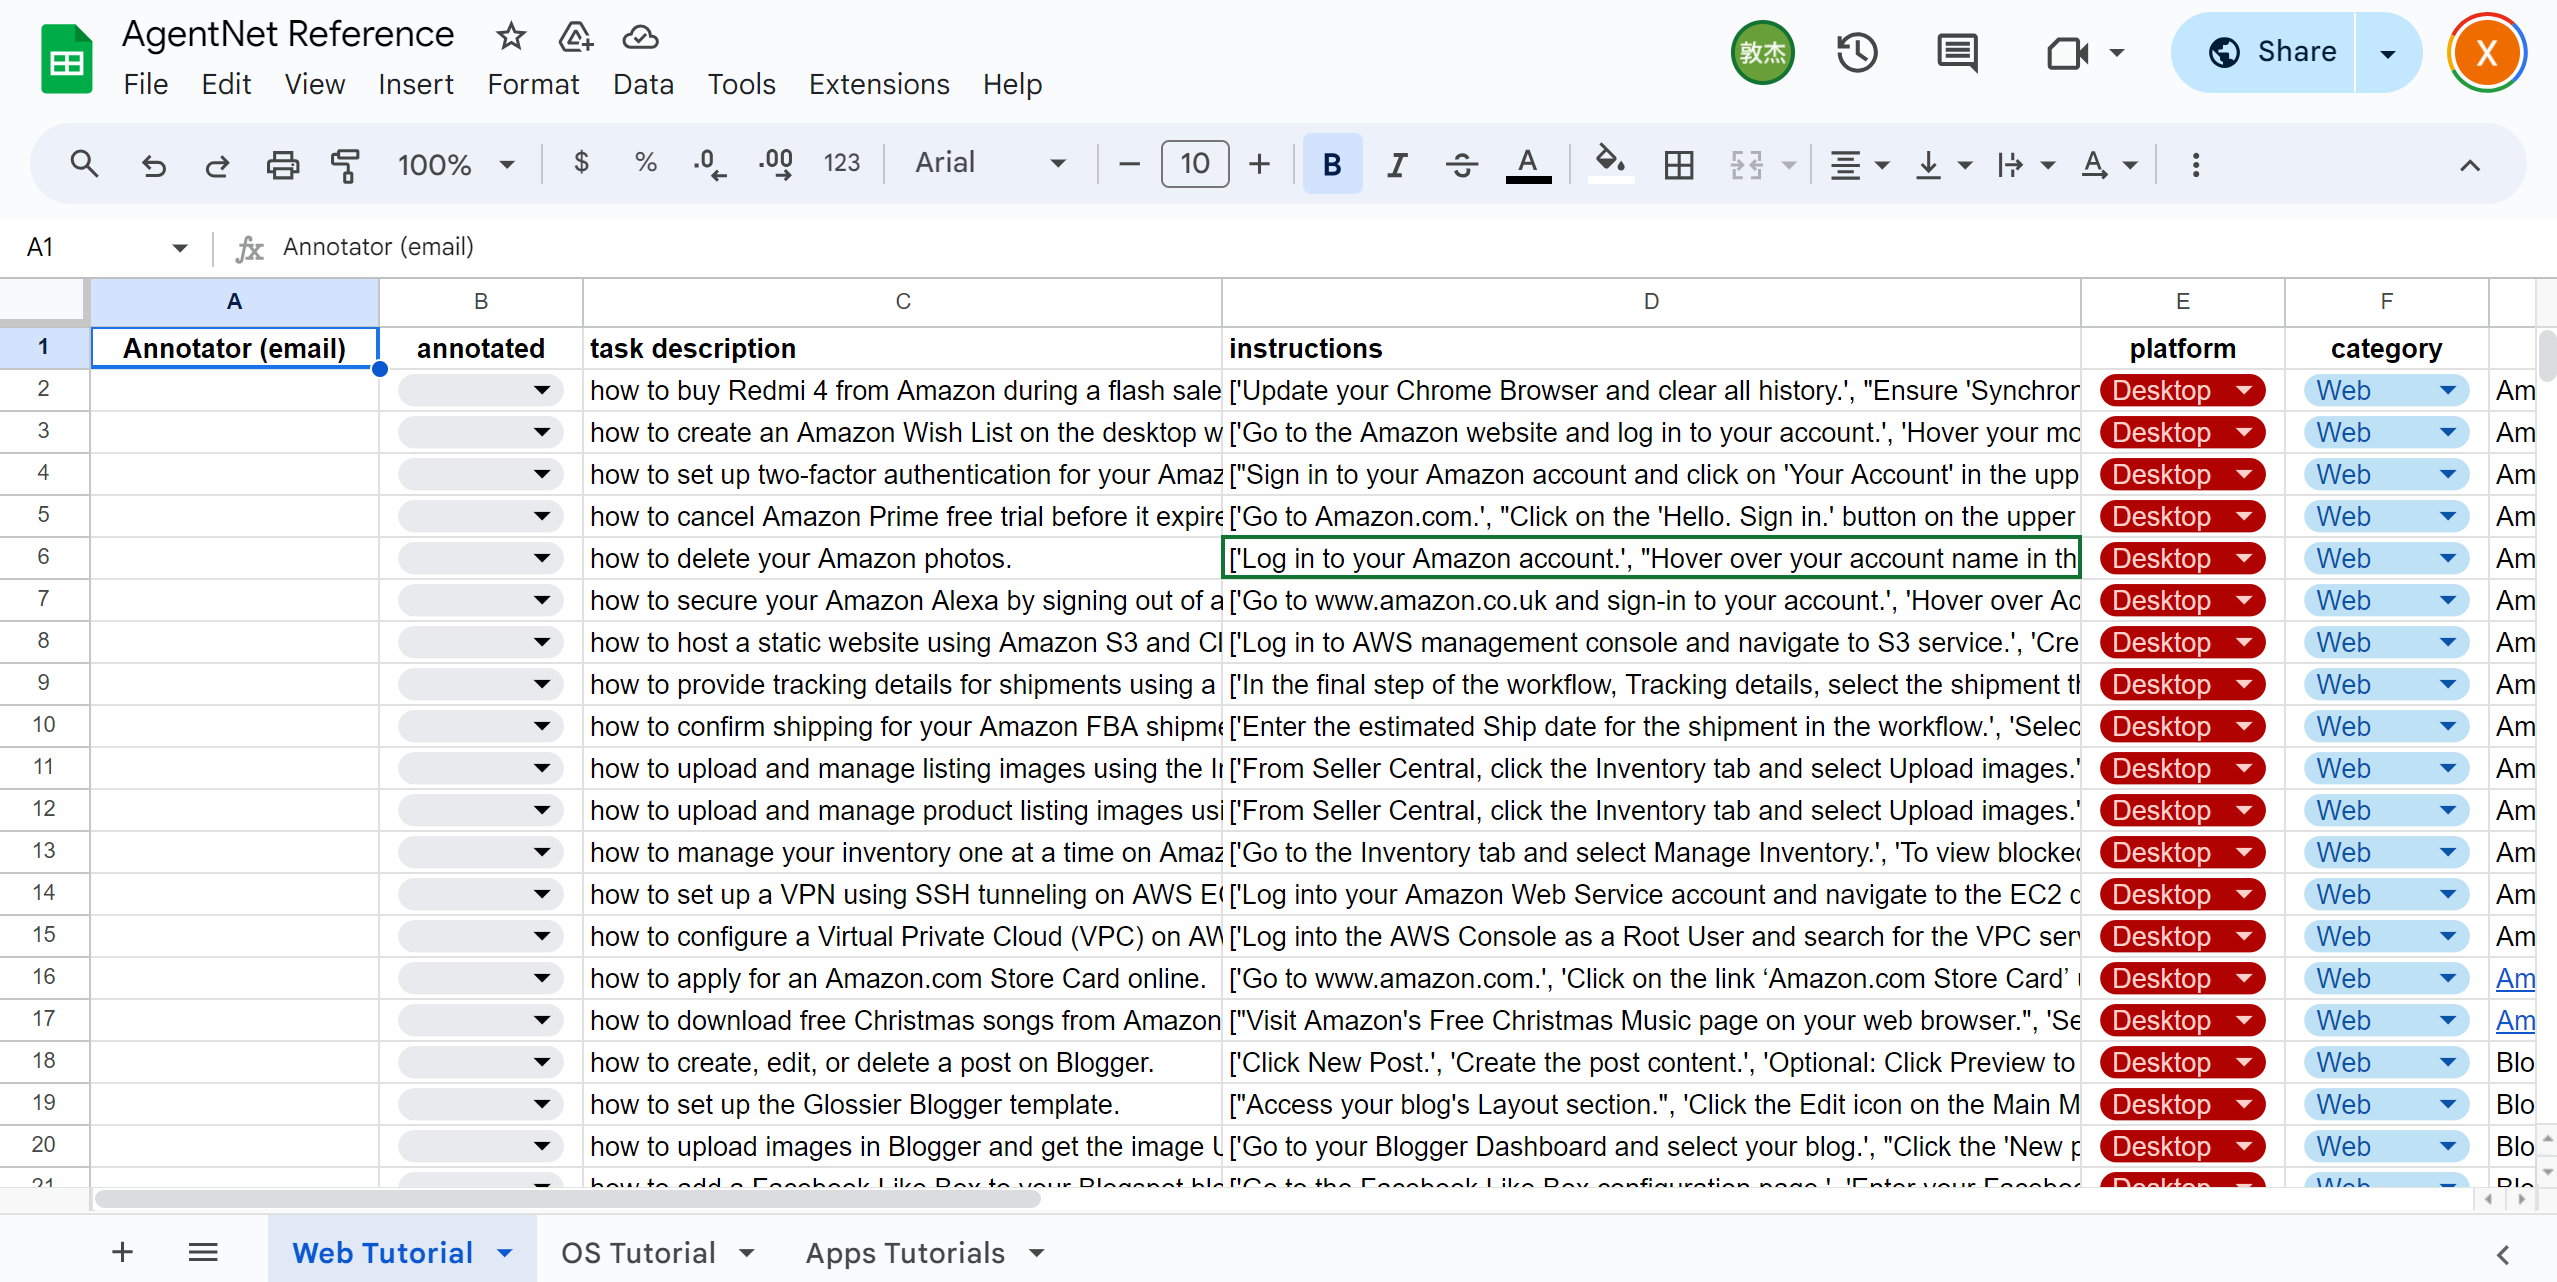Show side panel arrow at bottom right

[x=2503, y=1254]
